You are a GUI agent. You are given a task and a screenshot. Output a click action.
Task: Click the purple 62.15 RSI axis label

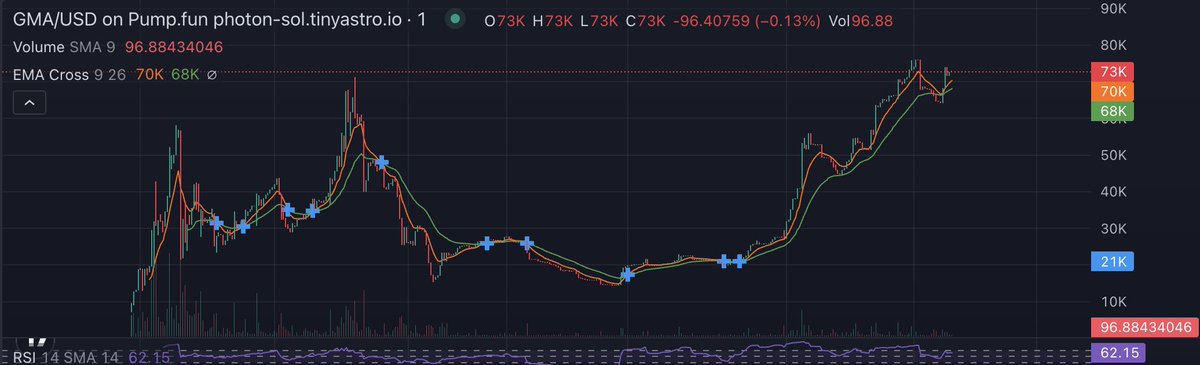(1119, 353)
